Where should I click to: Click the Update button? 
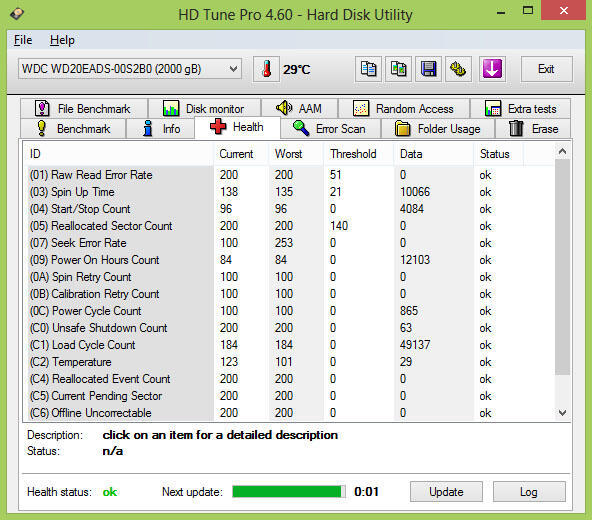pyautogui.click(x=446, y=492)
